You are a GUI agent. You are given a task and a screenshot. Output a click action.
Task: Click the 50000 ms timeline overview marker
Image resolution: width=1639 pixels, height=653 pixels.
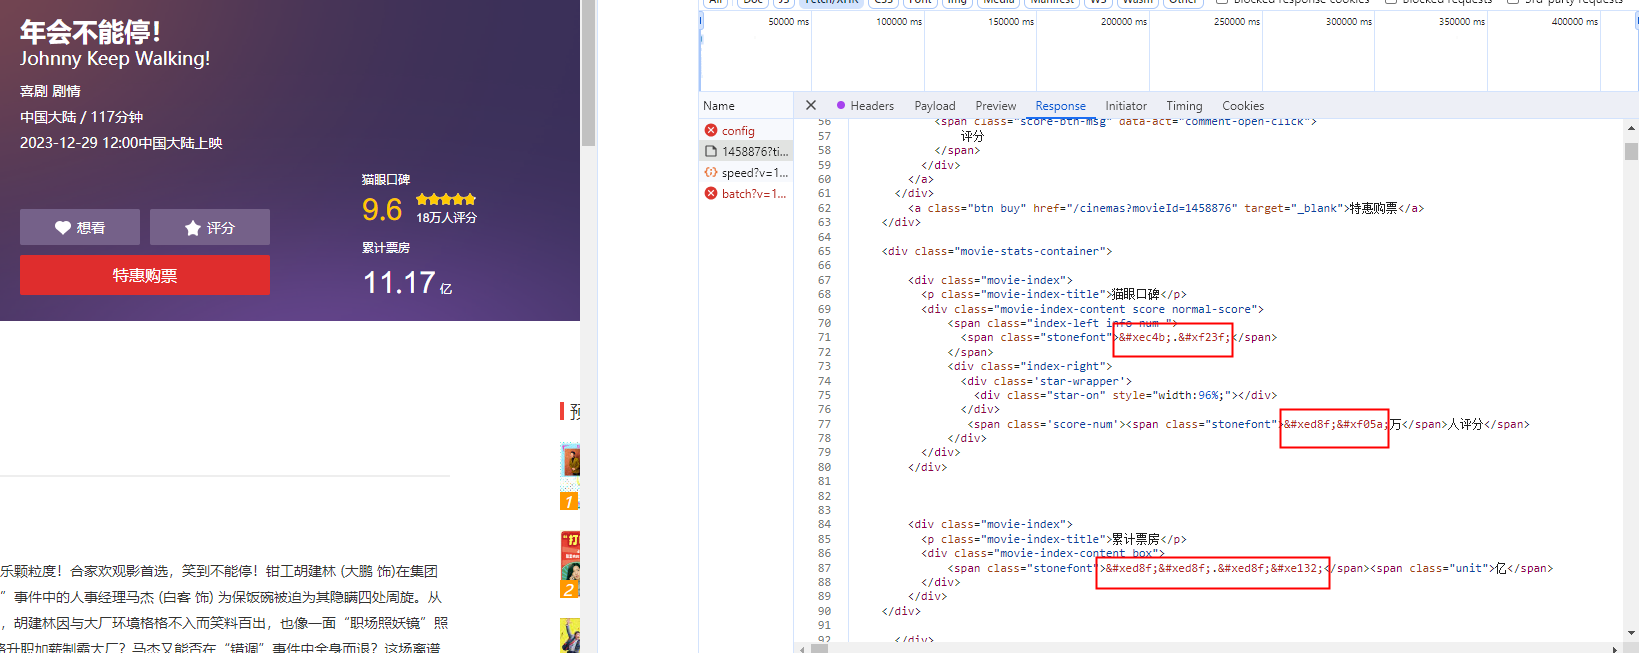[x=788, y=22]
